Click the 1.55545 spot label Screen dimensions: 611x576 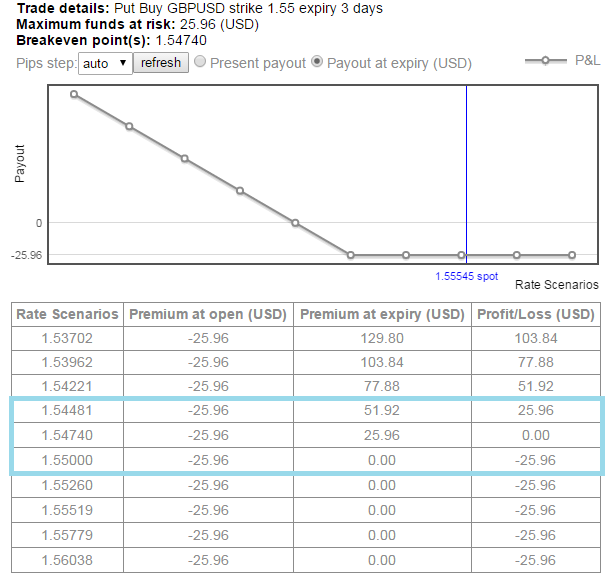pos(465,275)
